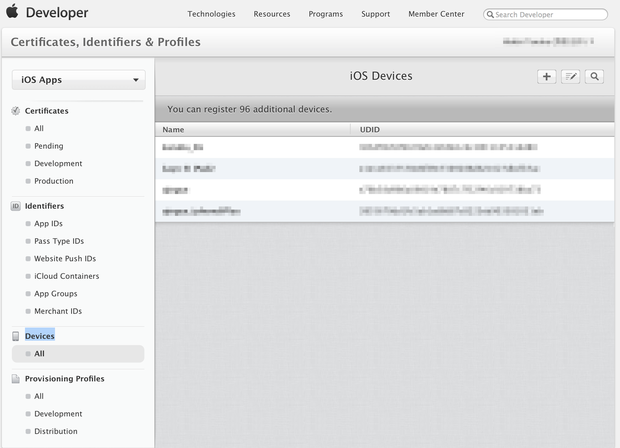Select All under Certificates
This screenshot has height=448, width=620.
pyautogui.click(x=39, y=129)
